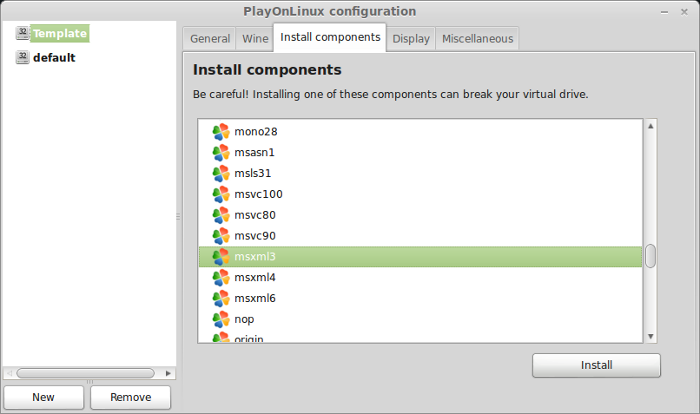Click the list scrollbar down arrow
The height and width of the screenshot is (414, 700).
650,336
